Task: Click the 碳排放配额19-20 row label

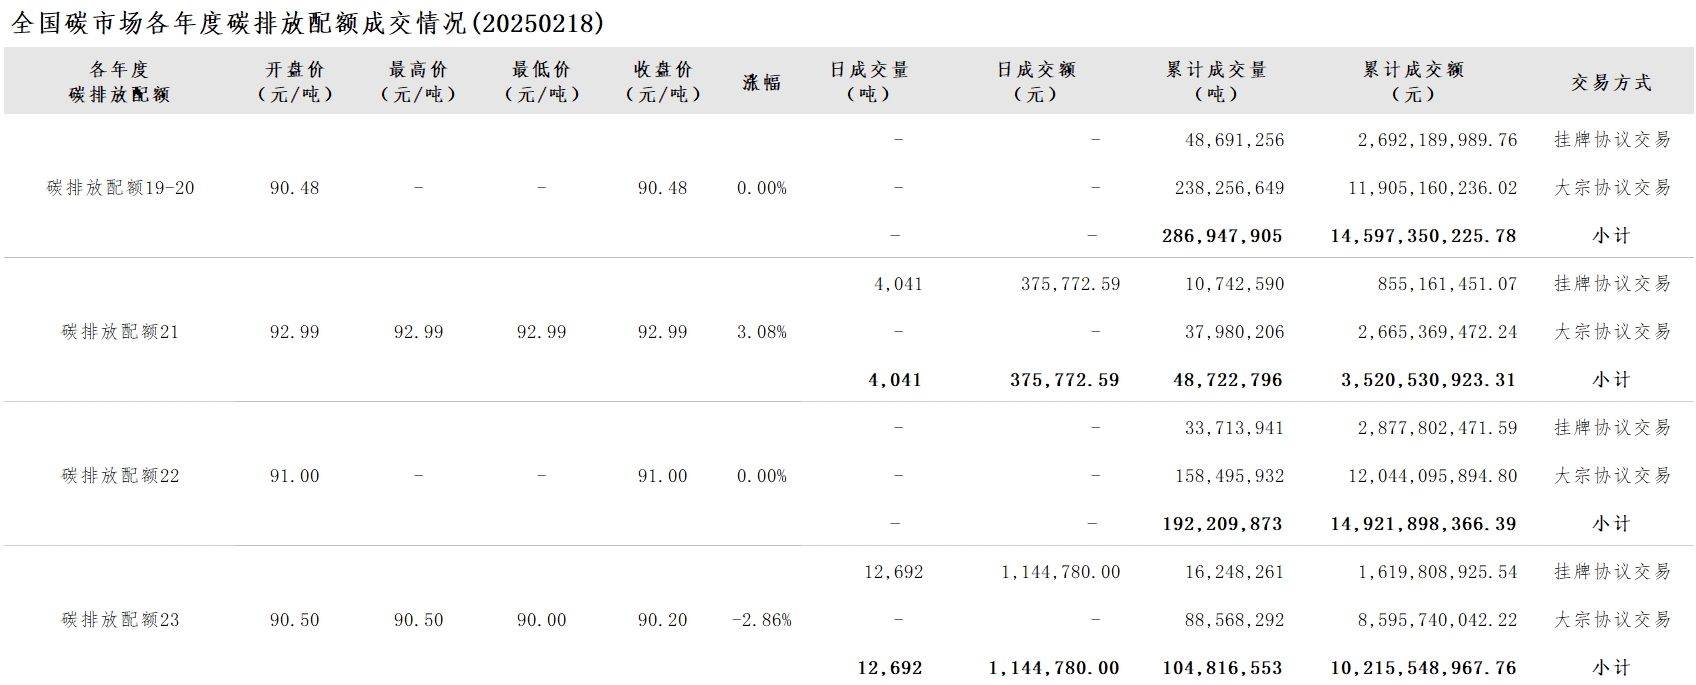Action: tap(121, 188)
